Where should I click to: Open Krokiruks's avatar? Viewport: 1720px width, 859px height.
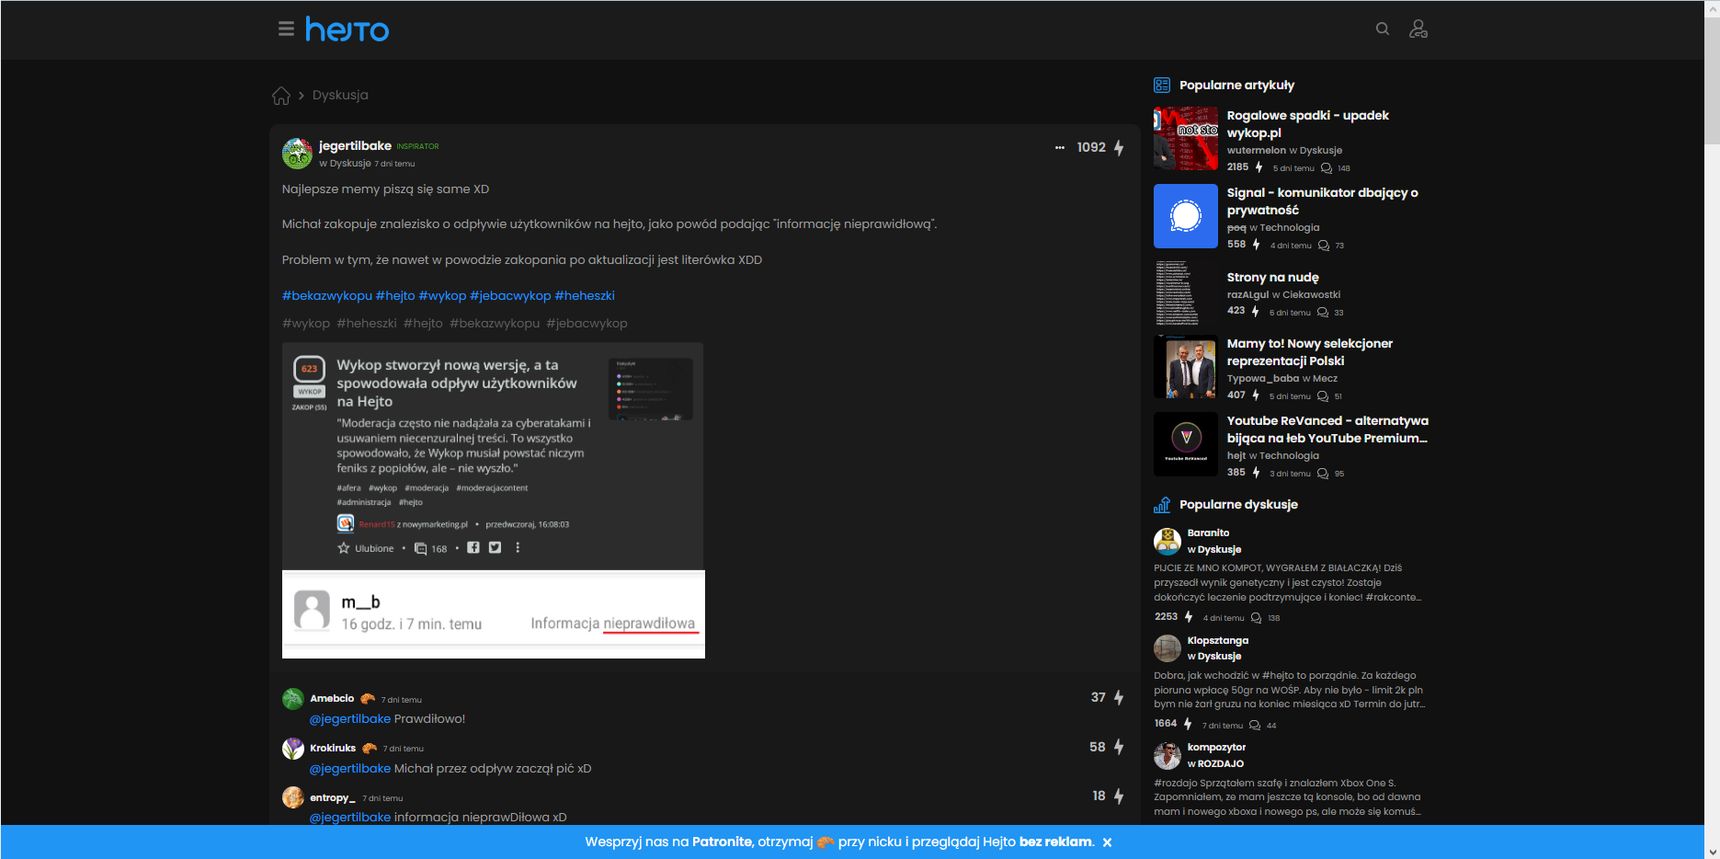coord(293,748)
